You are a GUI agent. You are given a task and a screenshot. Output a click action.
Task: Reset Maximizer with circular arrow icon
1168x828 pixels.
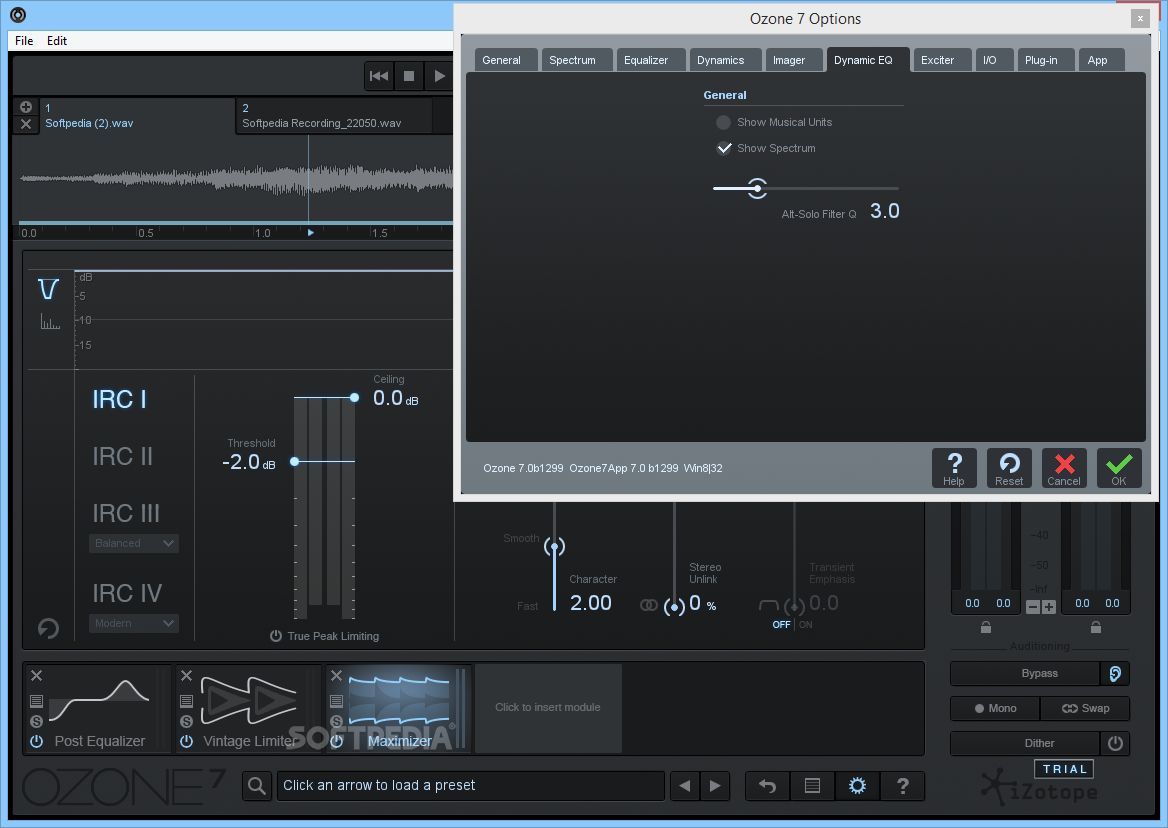pyautogui.click(x=48, y=628)
